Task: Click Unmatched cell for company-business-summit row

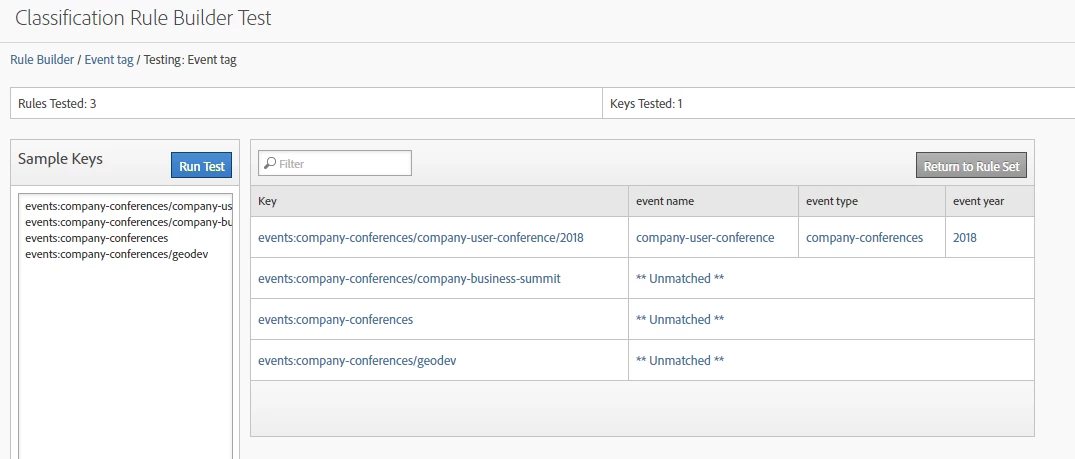Action: [x=680, y=279]
